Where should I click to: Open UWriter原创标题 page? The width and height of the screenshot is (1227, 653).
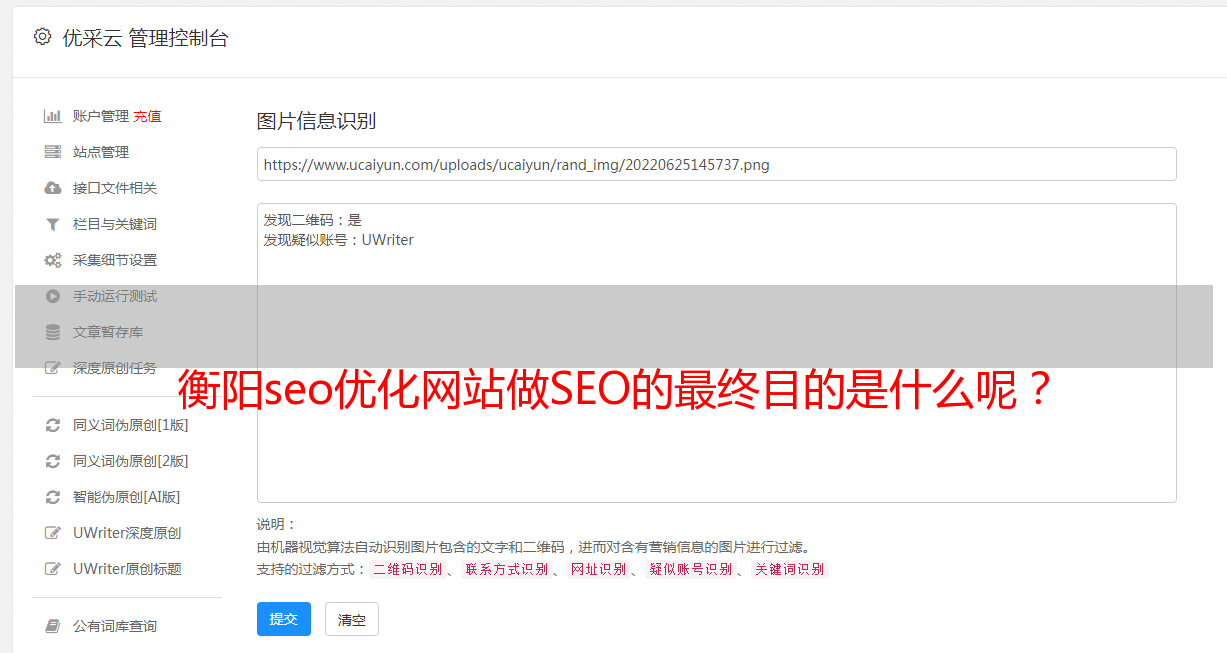127,569
